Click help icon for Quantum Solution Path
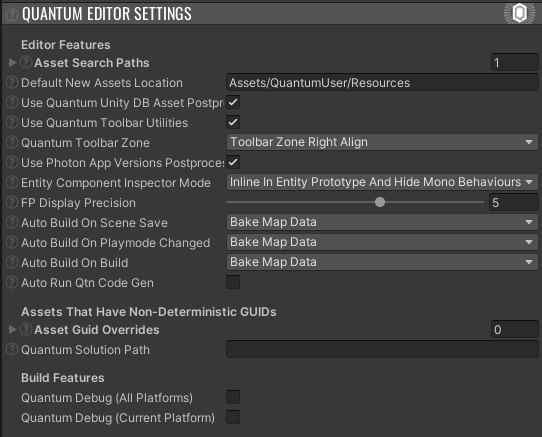 [12, 350]
